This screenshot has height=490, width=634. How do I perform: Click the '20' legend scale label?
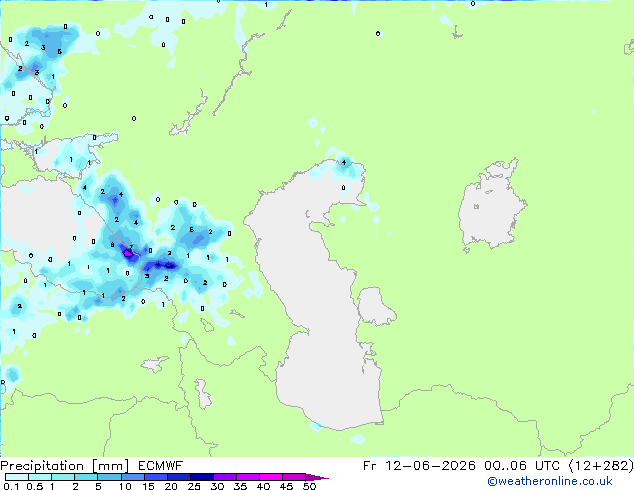[x=171, y=486]
